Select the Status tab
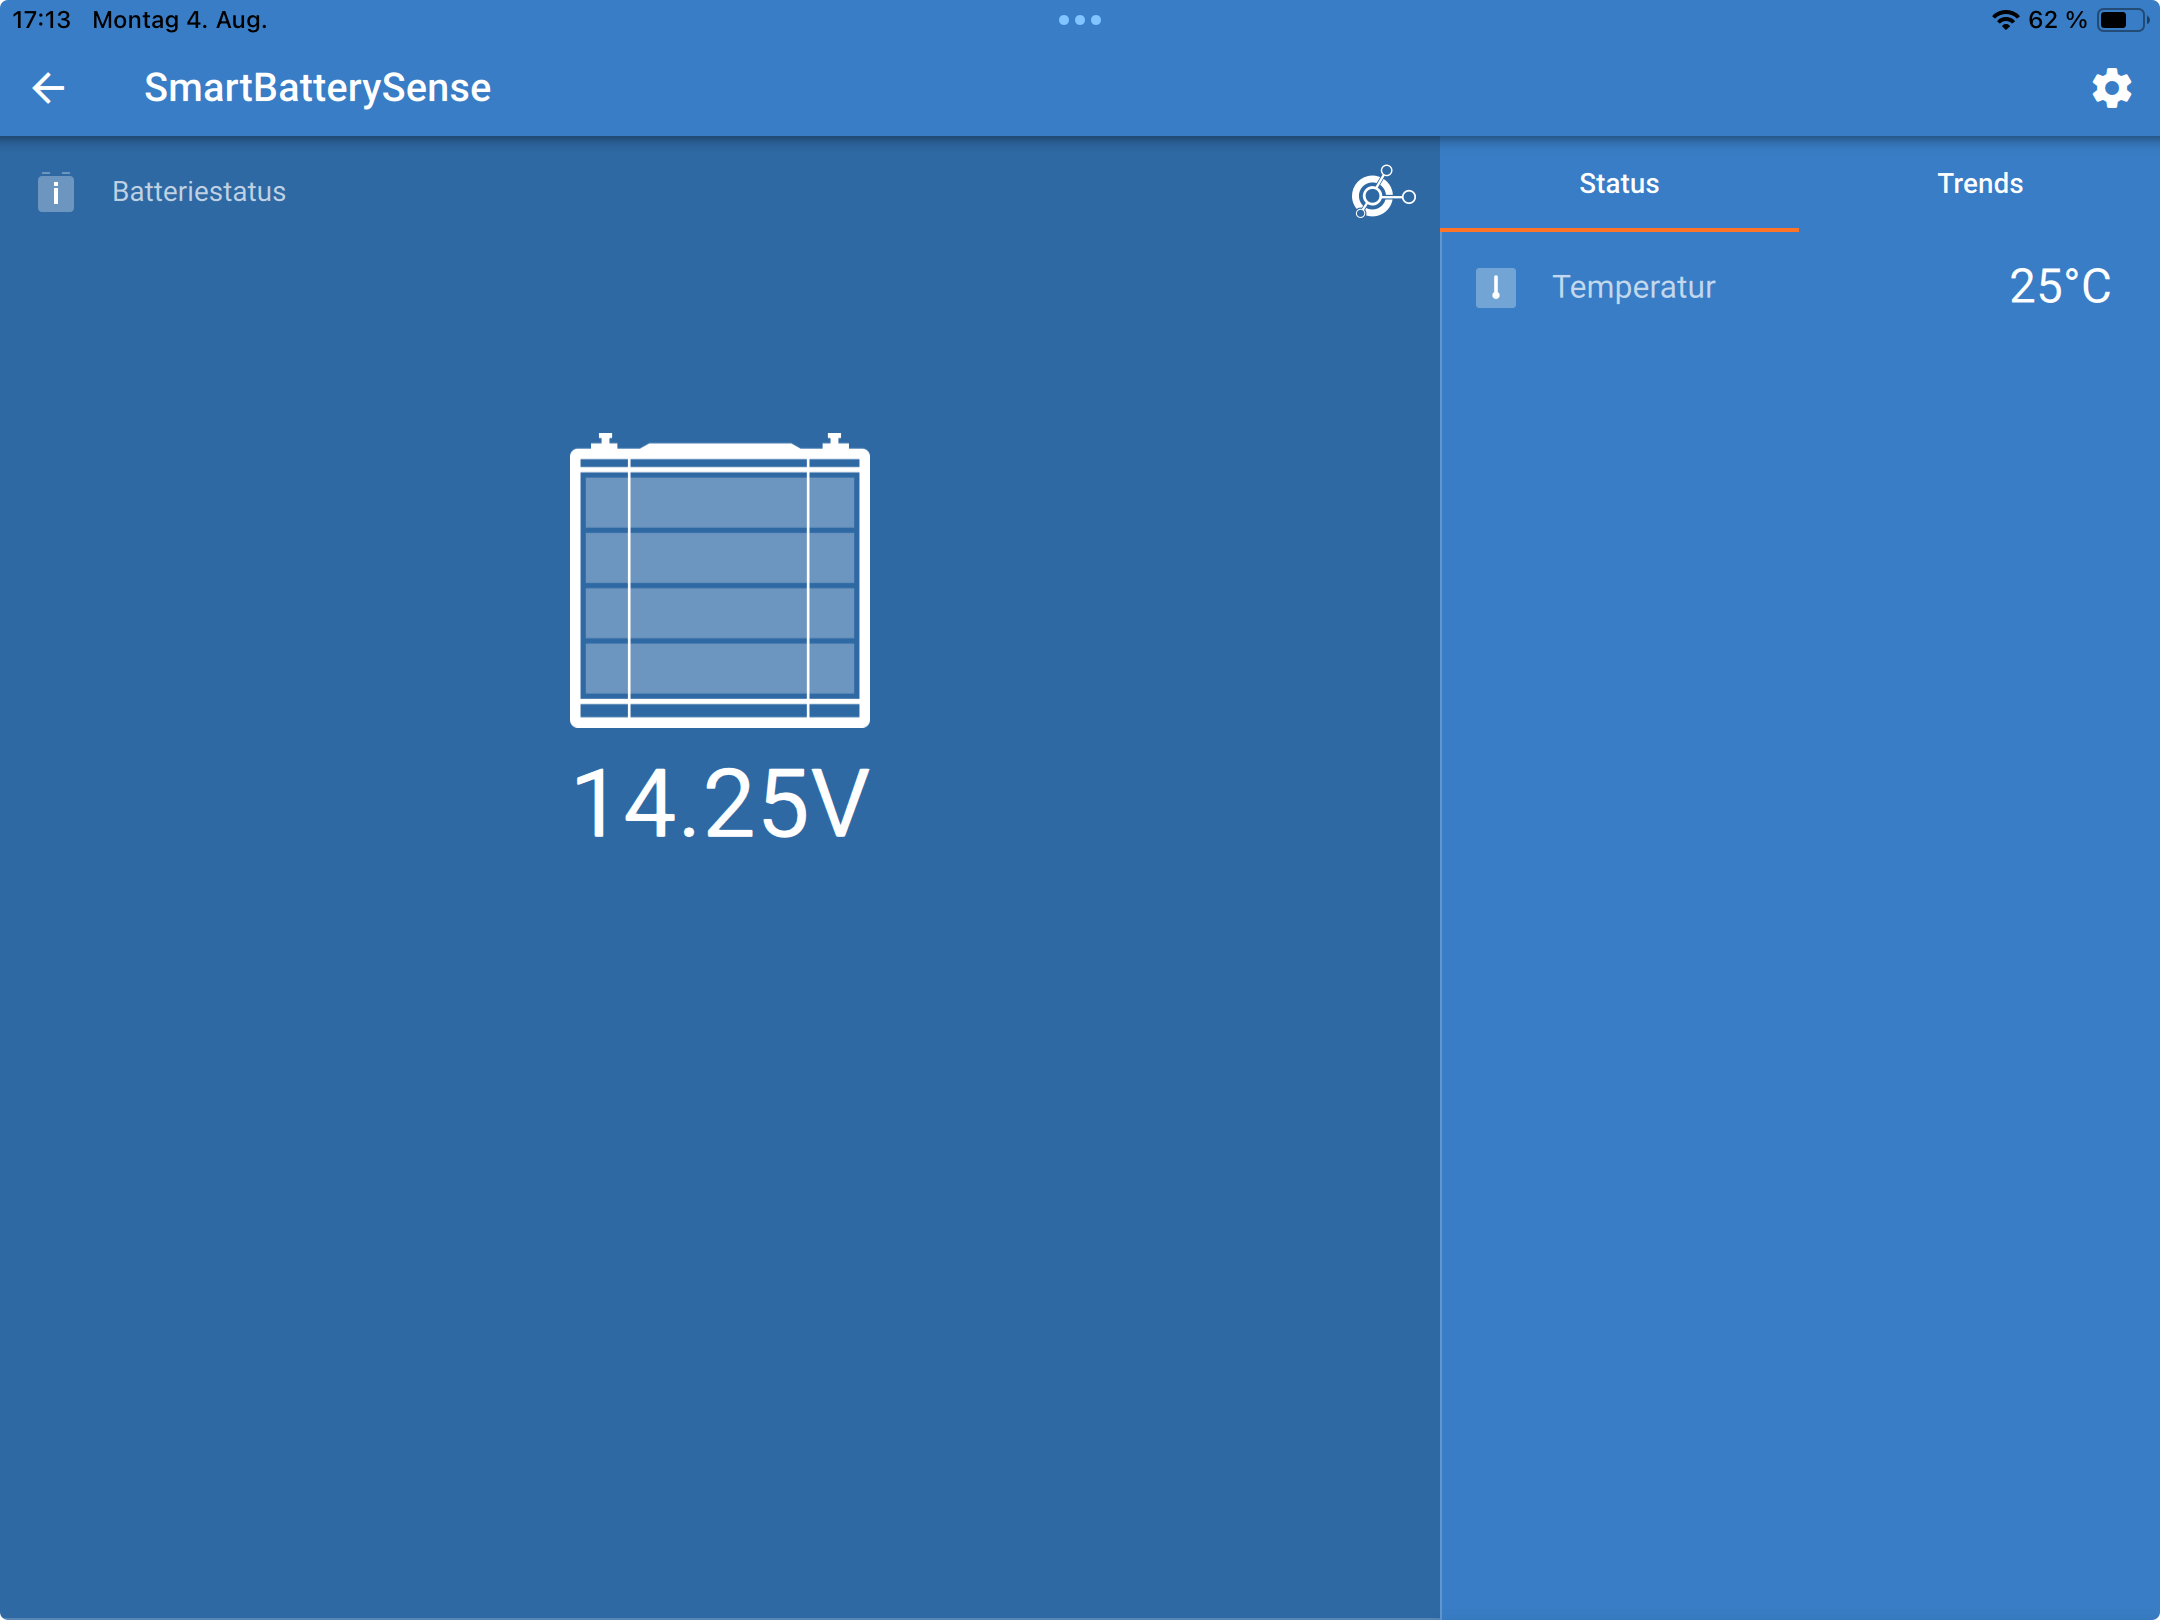The width and height of the screenshot is (2160, 1620). pyautogui.click(x=1619, y=184)
